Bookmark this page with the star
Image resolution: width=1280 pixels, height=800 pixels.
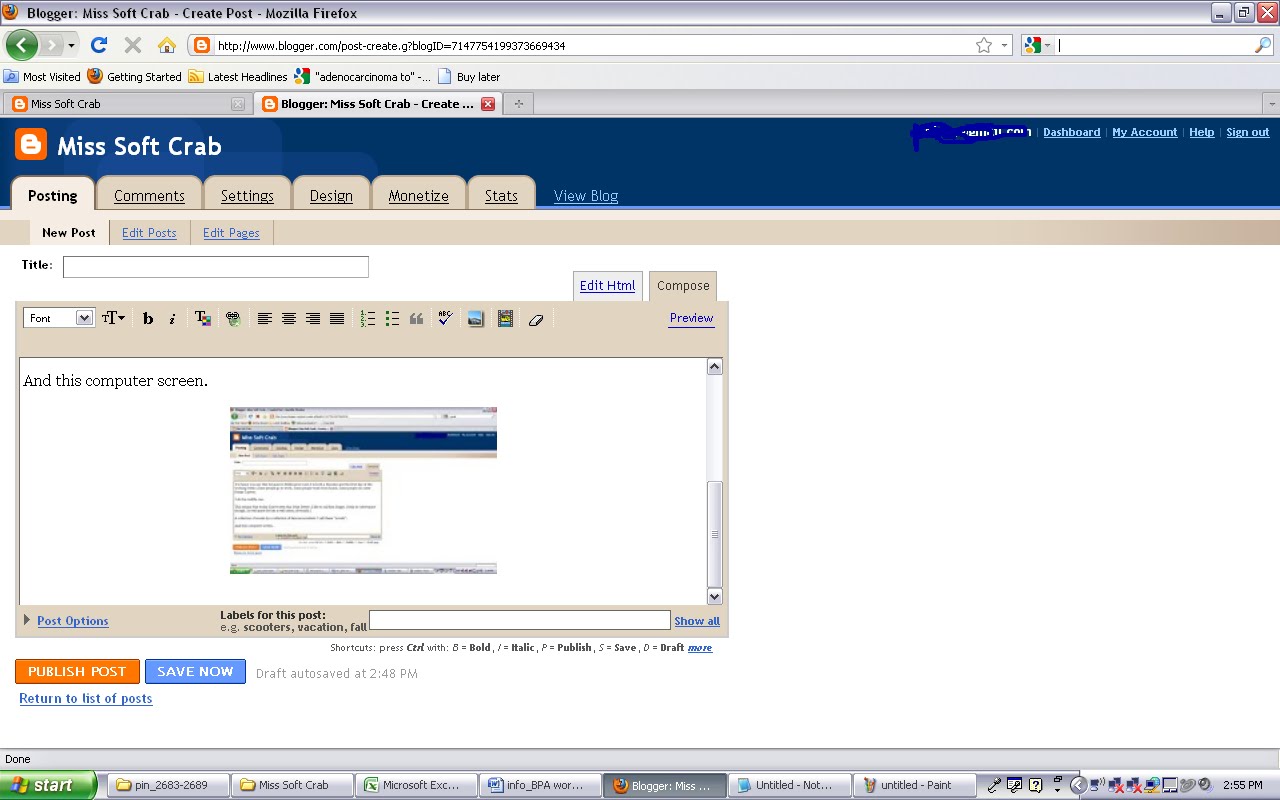click(x=984, y=45)
